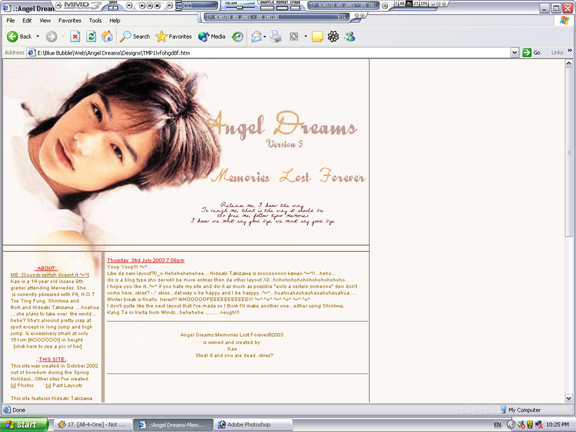Open the View menu
The image size is (576, 432).
coord(45,21)
